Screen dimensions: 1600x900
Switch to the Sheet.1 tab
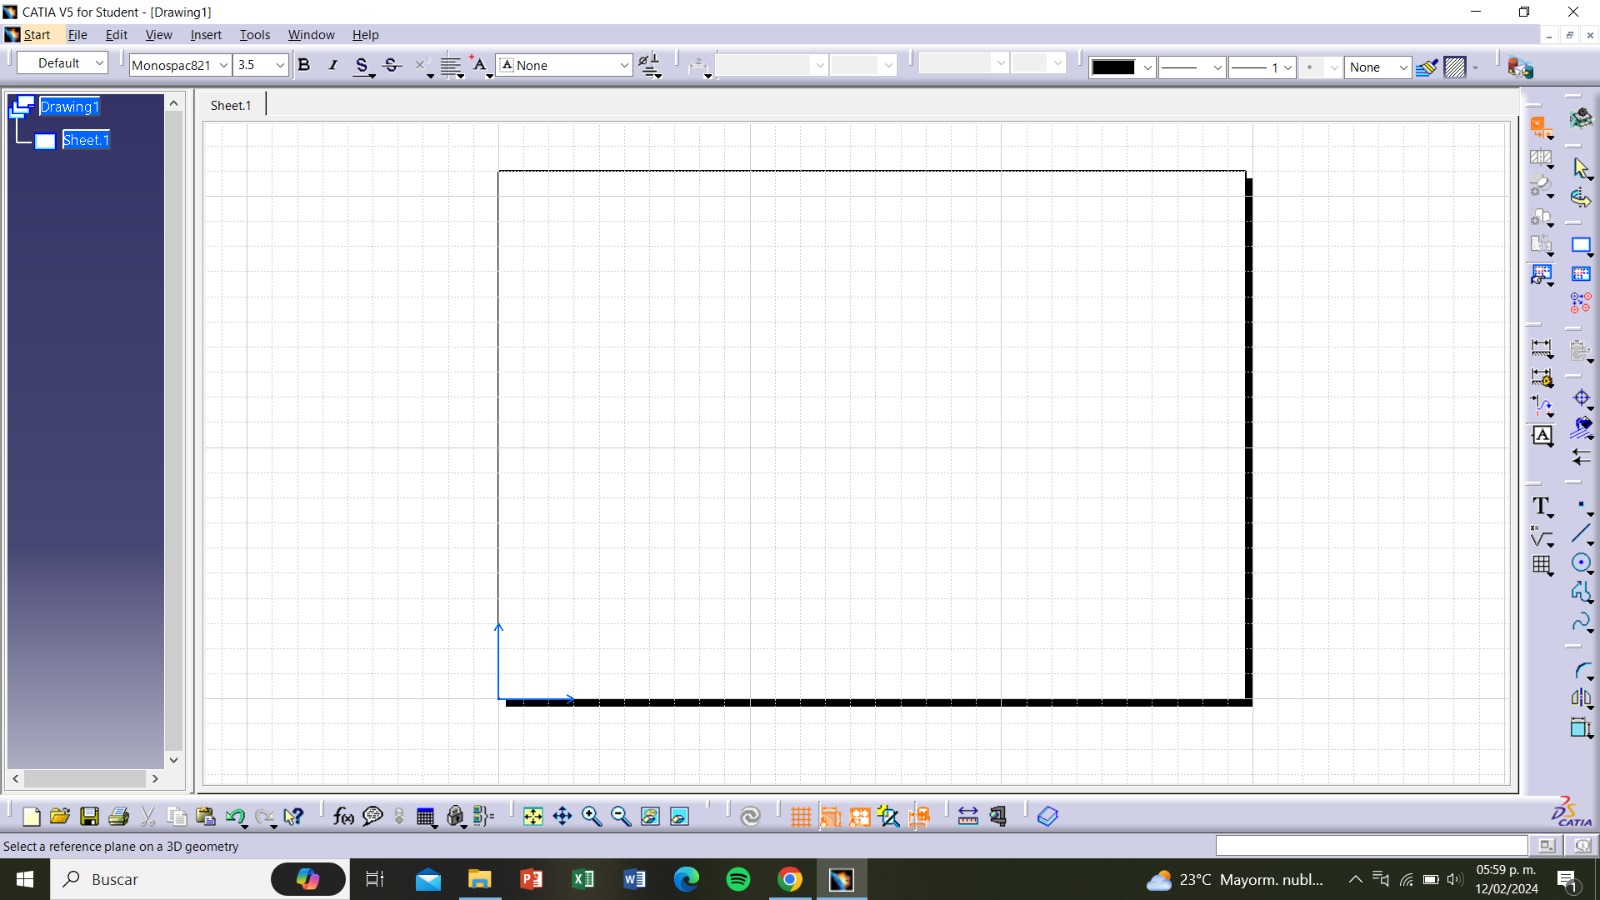coord(231,105)
